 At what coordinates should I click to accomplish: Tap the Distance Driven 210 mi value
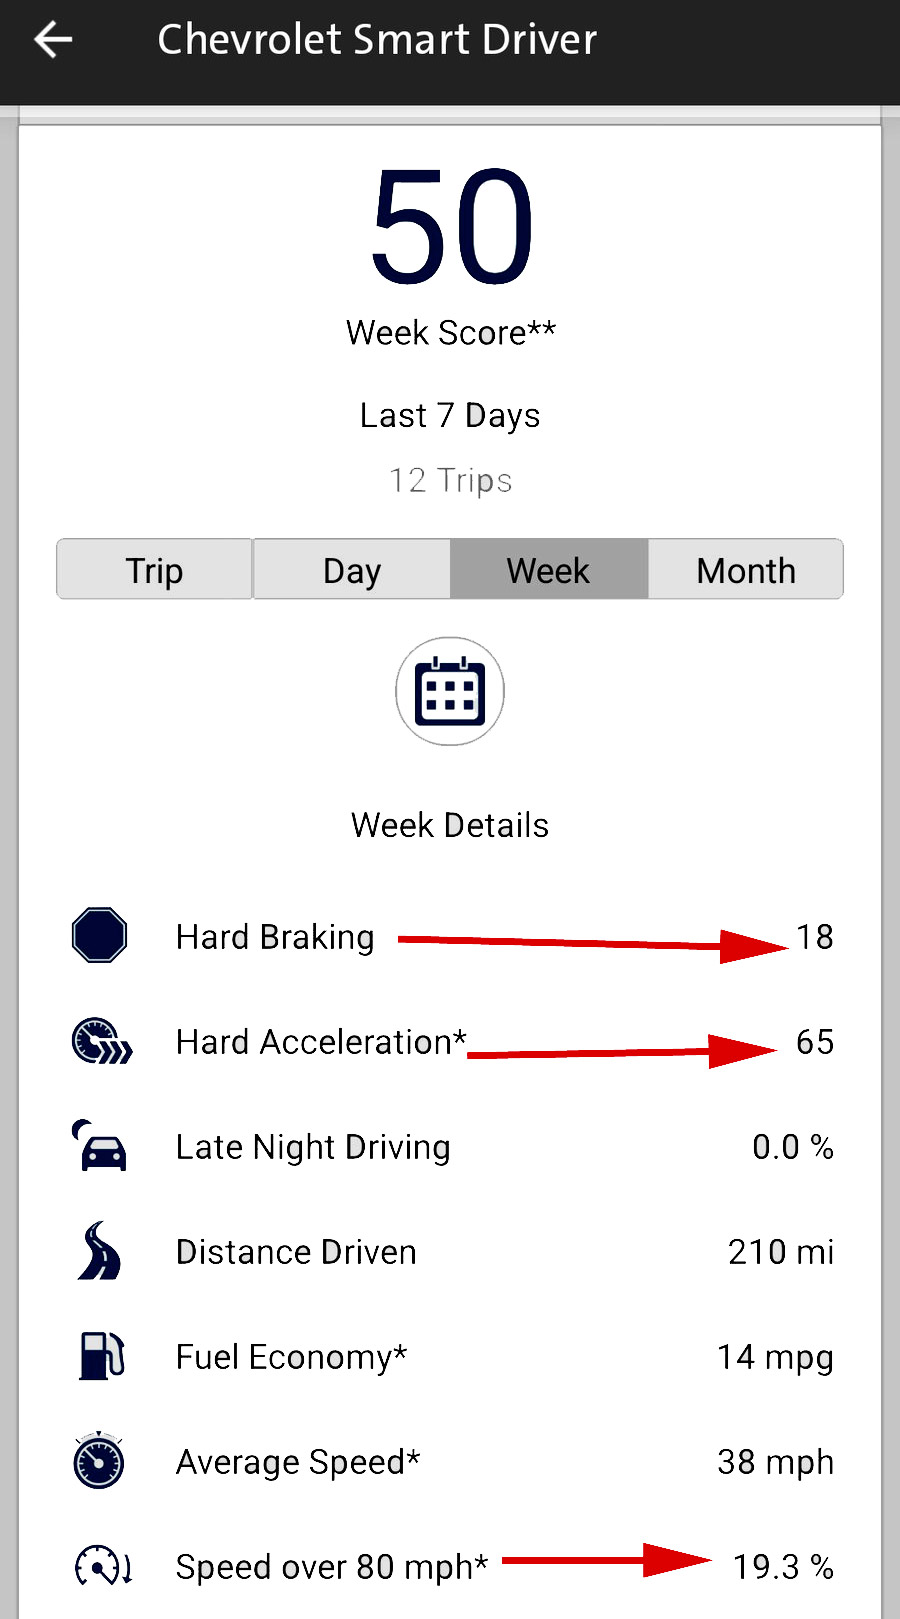pos(780,1252)
